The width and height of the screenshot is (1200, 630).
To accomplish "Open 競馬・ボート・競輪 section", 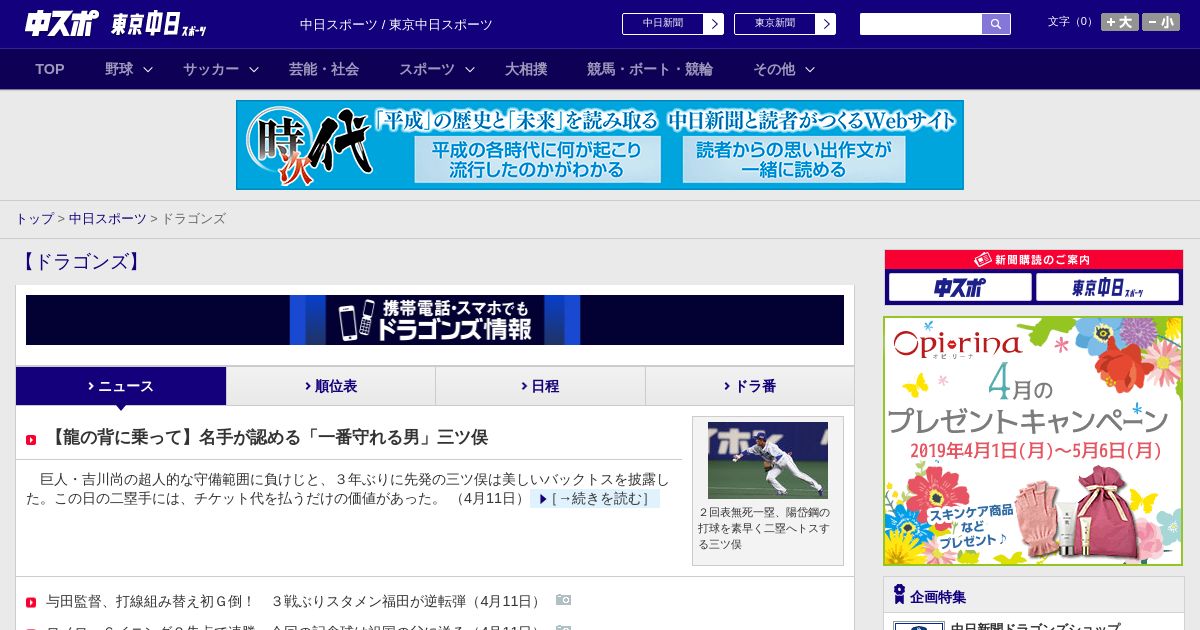I will [x=650, y=69].
